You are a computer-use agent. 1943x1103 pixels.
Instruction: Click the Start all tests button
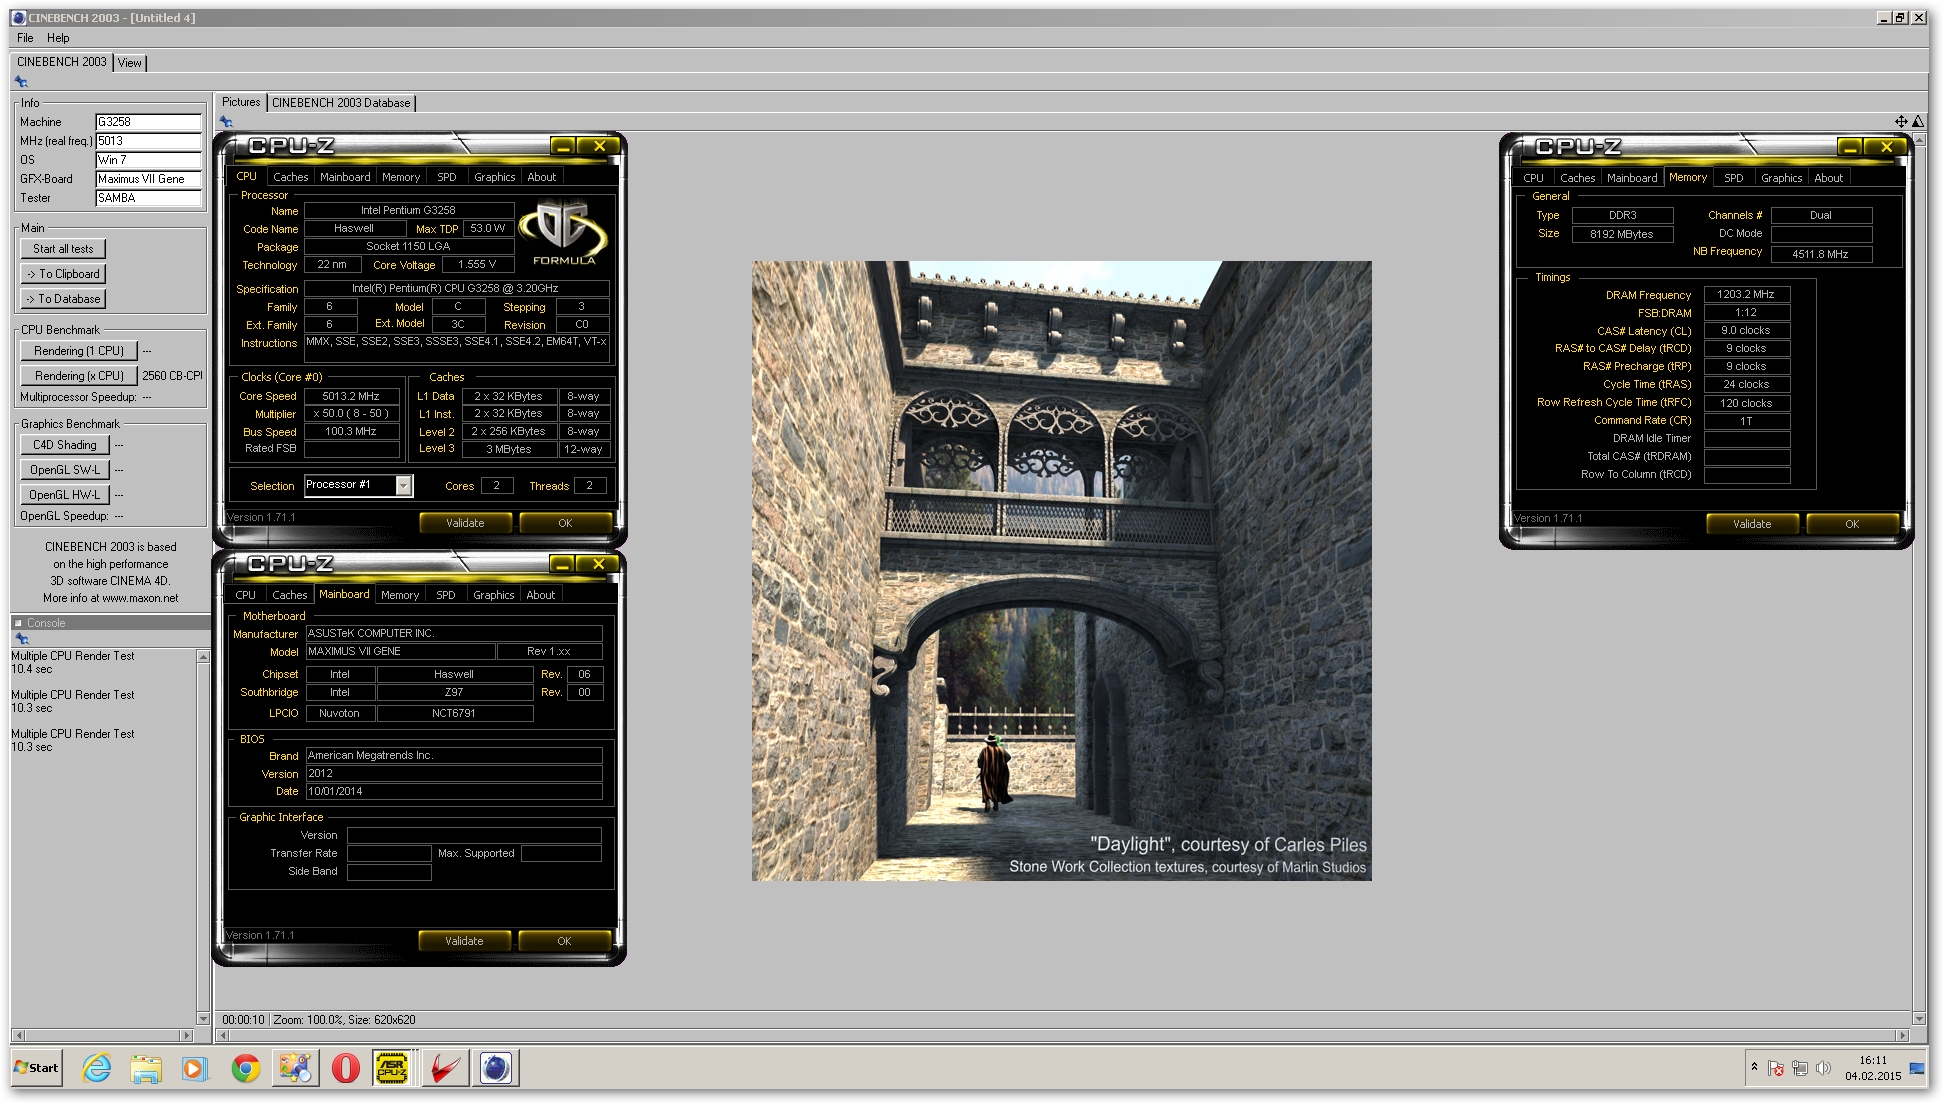pyautogui.click(x=63, y=249)
